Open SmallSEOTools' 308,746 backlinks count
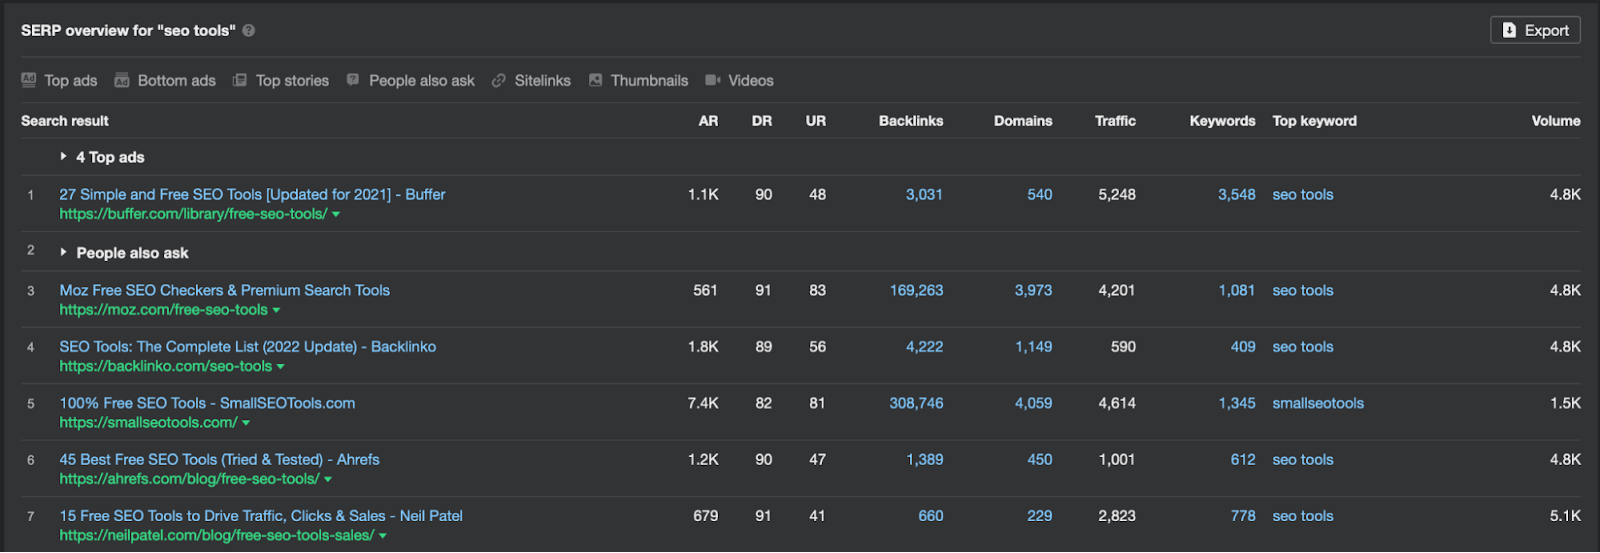 (916, 404)
